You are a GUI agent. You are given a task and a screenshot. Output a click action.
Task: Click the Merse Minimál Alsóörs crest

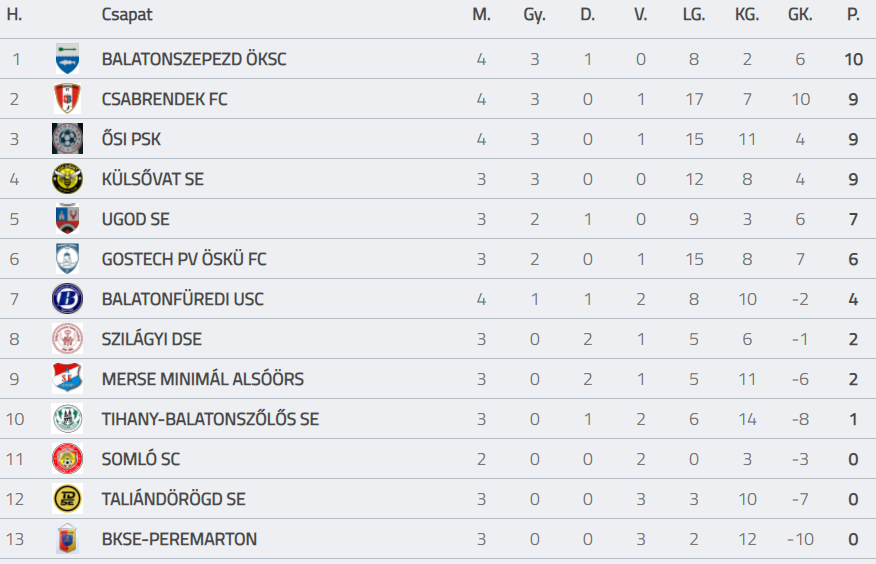(67, 379)
